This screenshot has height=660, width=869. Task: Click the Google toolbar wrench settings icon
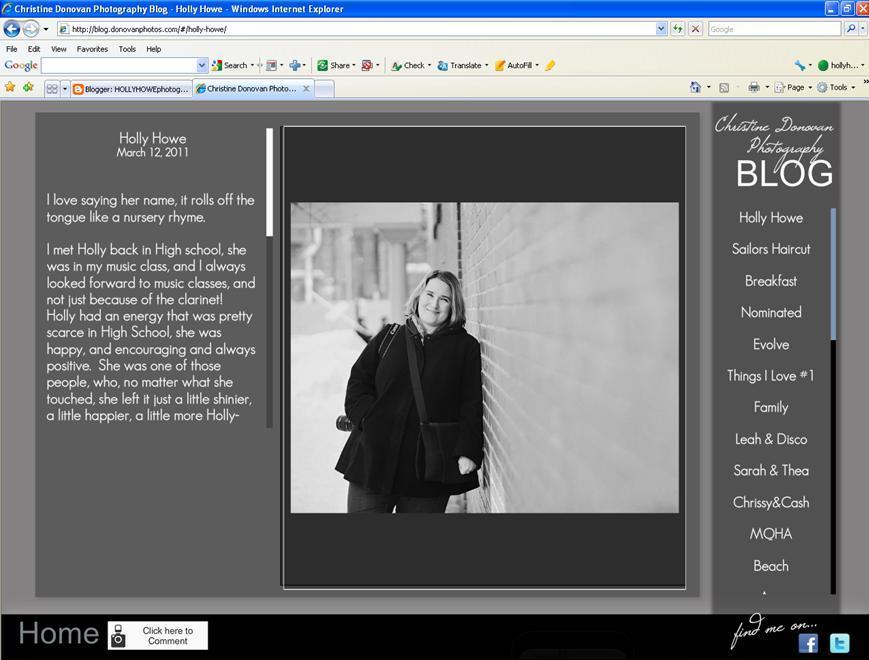pos(800,65)
